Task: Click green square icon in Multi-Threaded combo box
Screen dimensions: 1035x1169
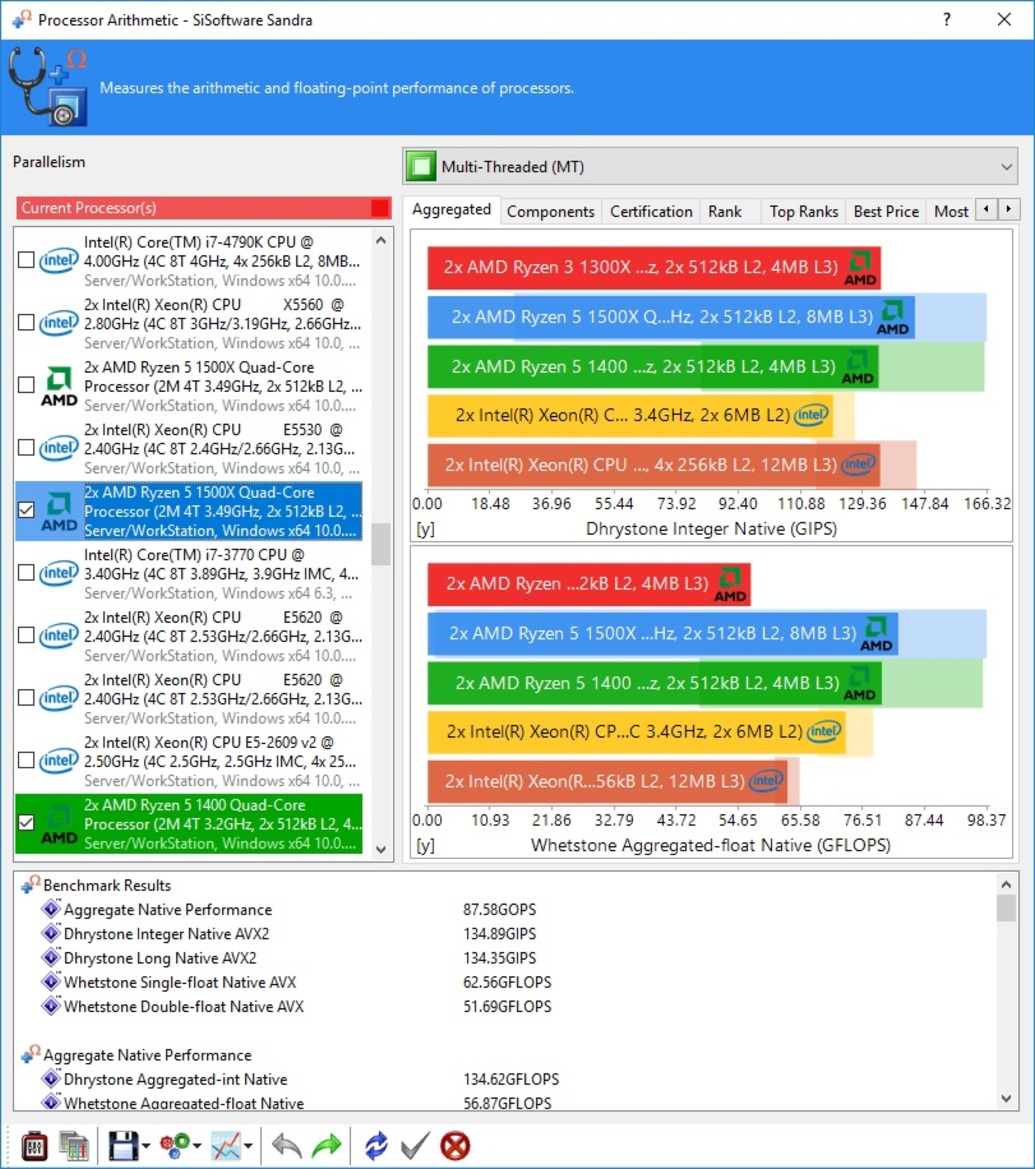Action: (421, 166)
